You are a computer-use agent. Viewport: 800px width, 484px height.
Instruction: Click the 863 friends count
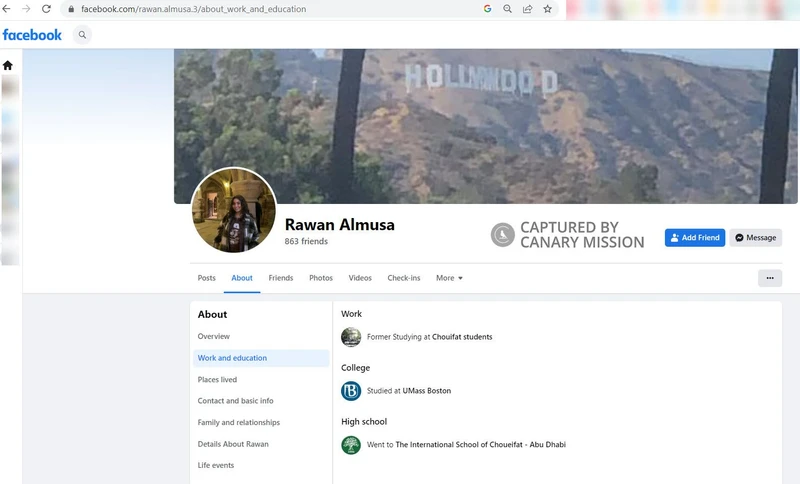click(306, 241)
